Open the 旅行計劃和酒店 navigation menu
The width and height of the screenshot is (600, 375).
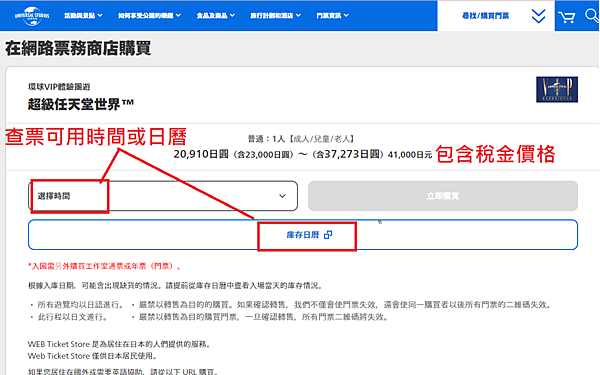276,16
